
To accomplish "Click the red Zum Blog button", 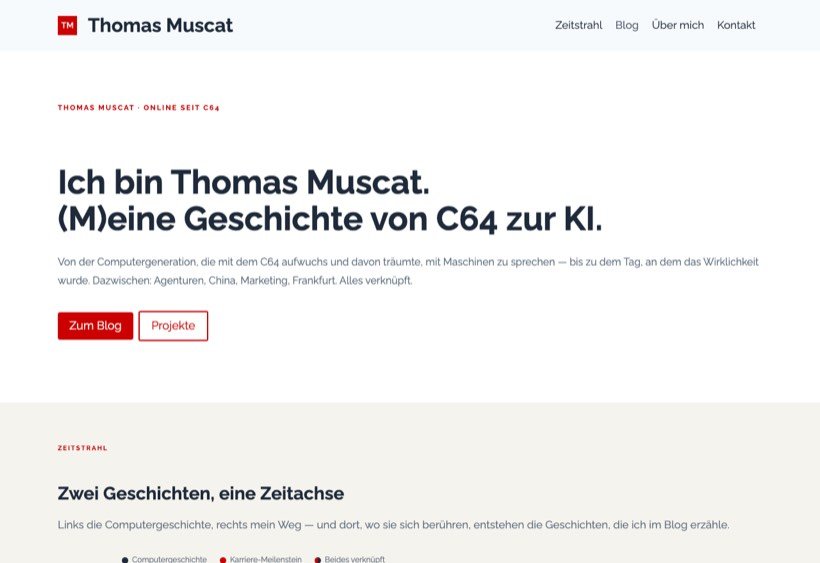I will point(95,326).
